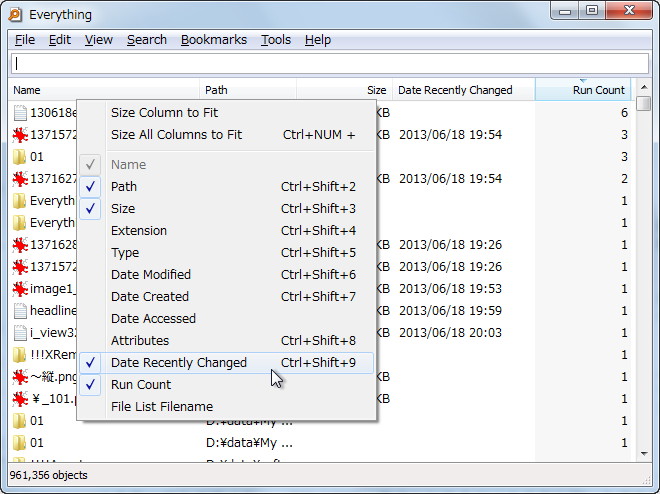Select the 130618e file icon
The height and width of the screenshot is (494, 660).
coord(20,113)
